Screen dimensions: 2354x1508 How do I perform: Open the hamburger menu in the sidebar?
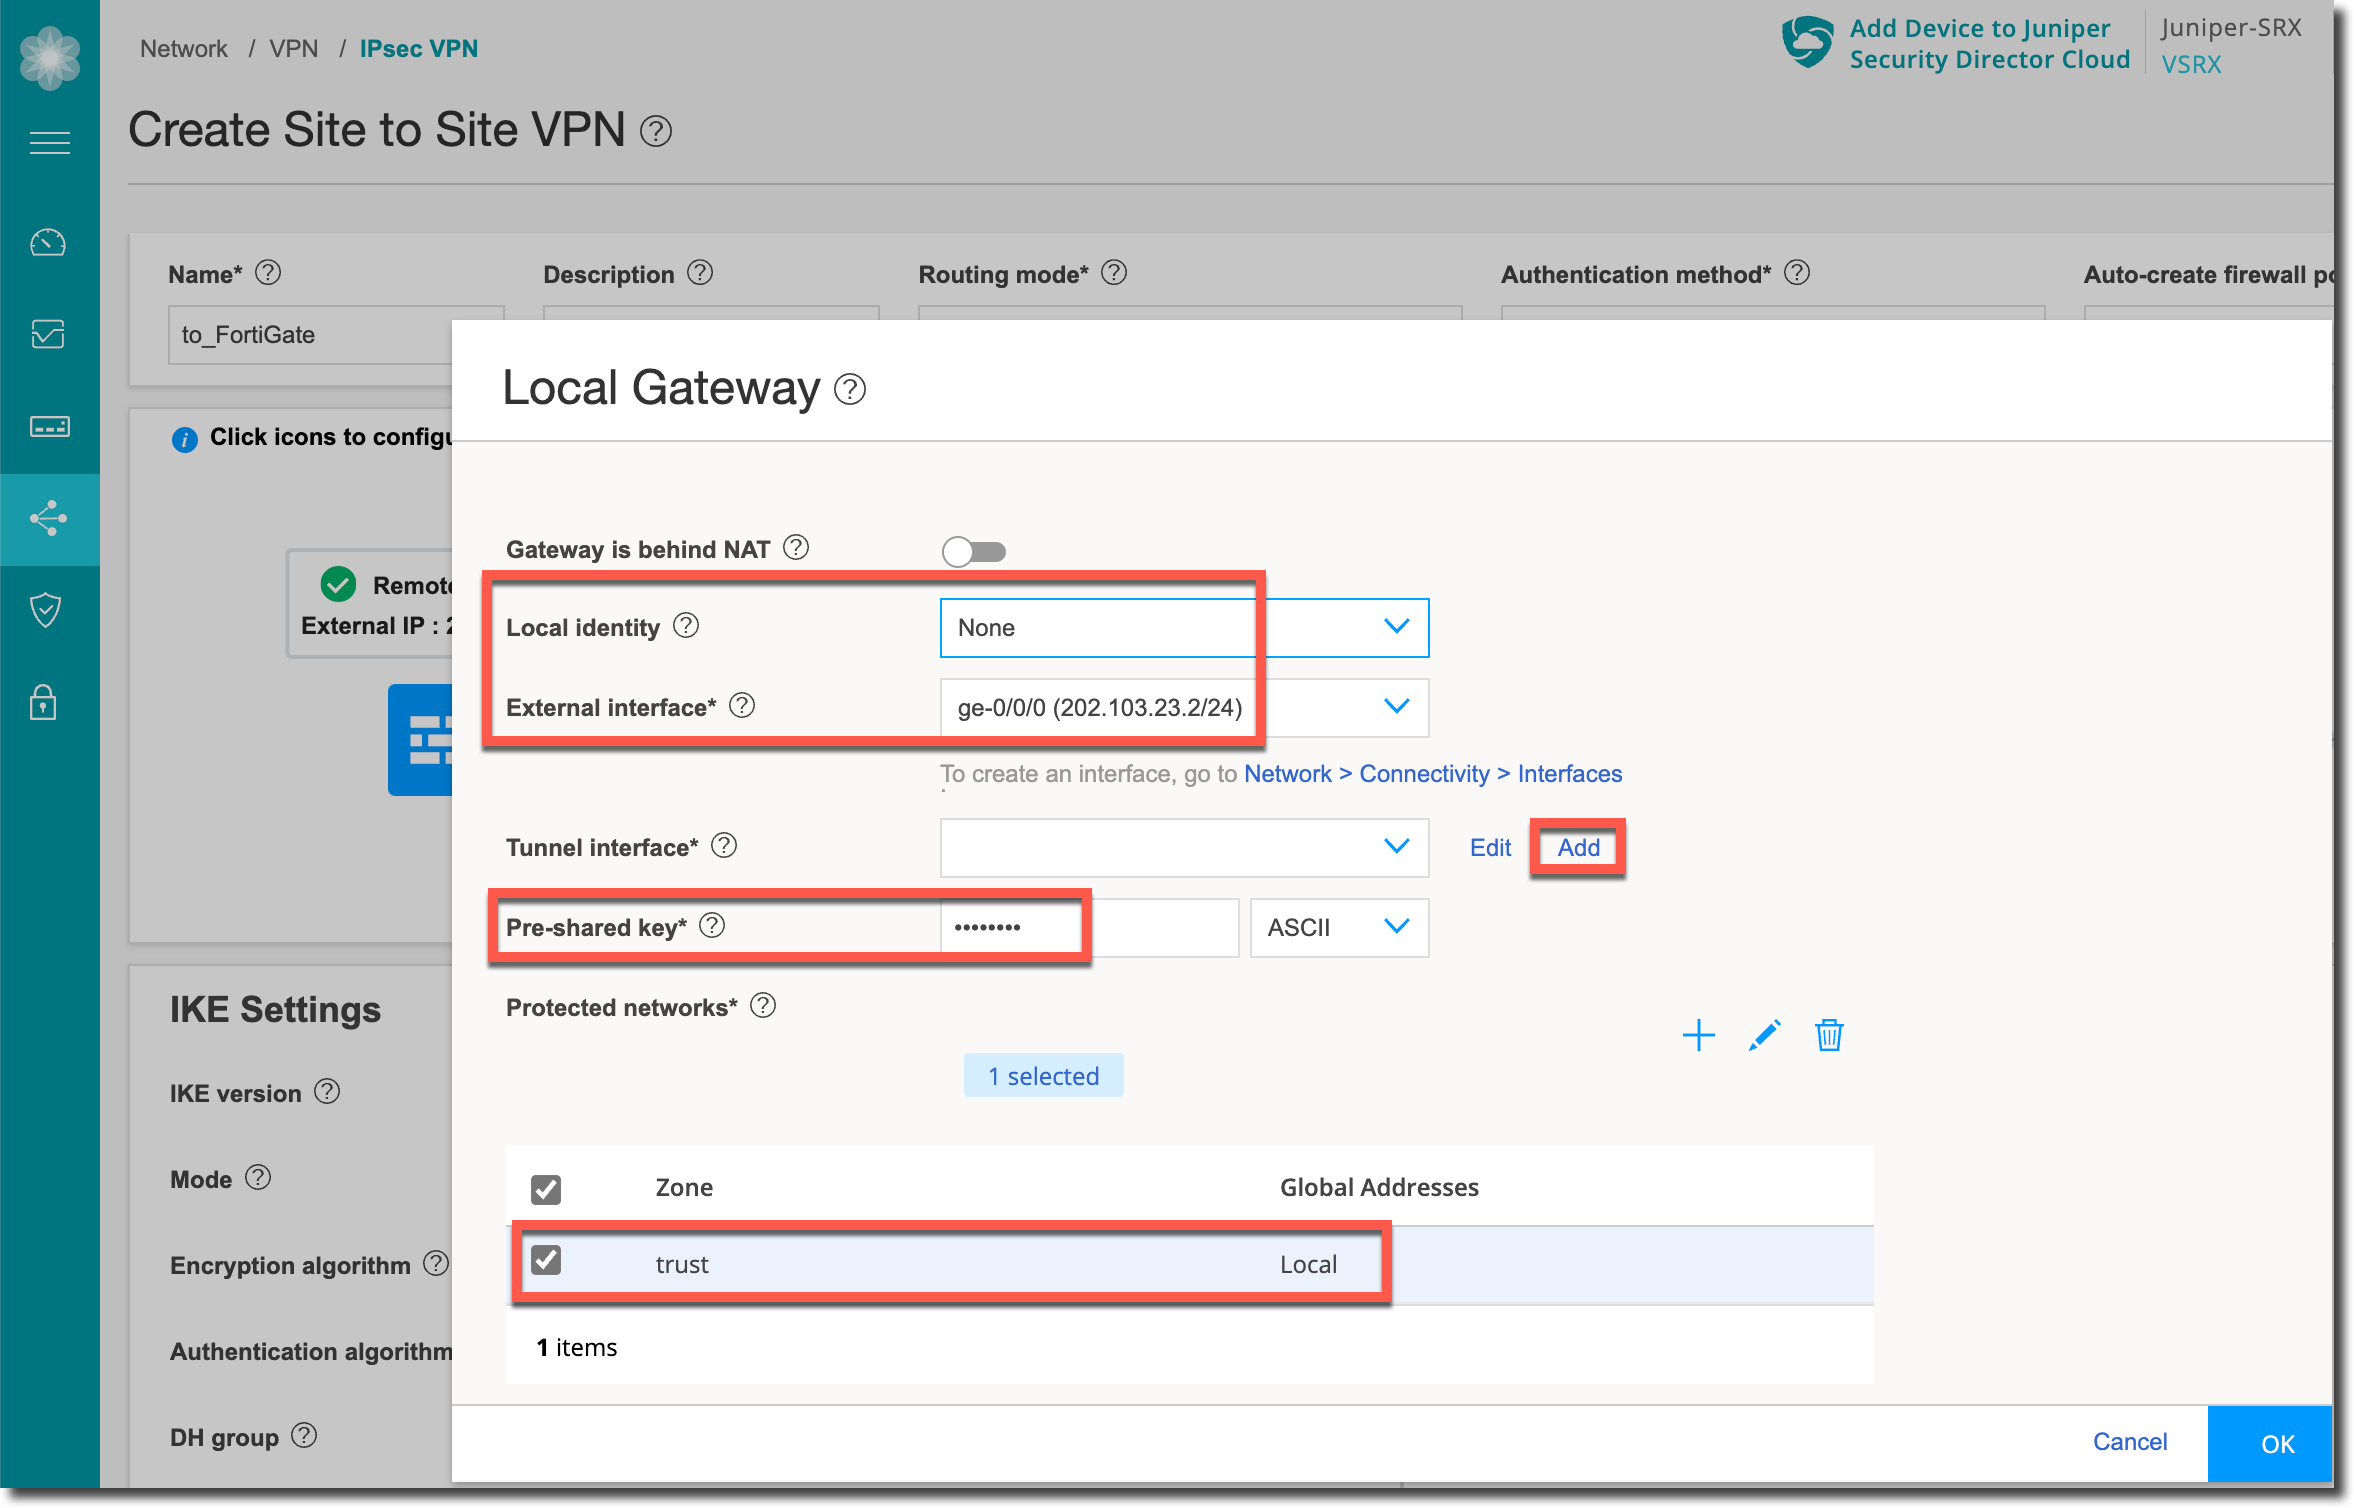49,143
